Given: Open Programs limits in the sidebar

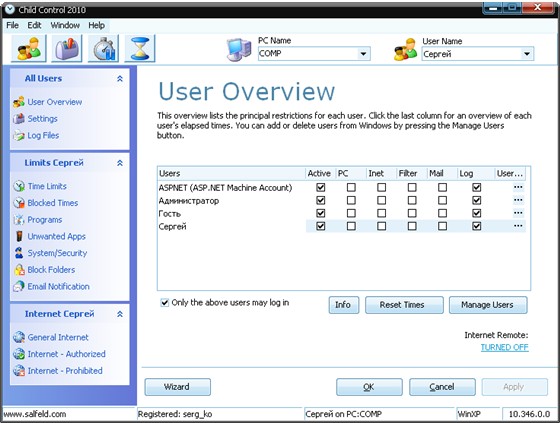Looking at the screenshot, I should point(45,220).
